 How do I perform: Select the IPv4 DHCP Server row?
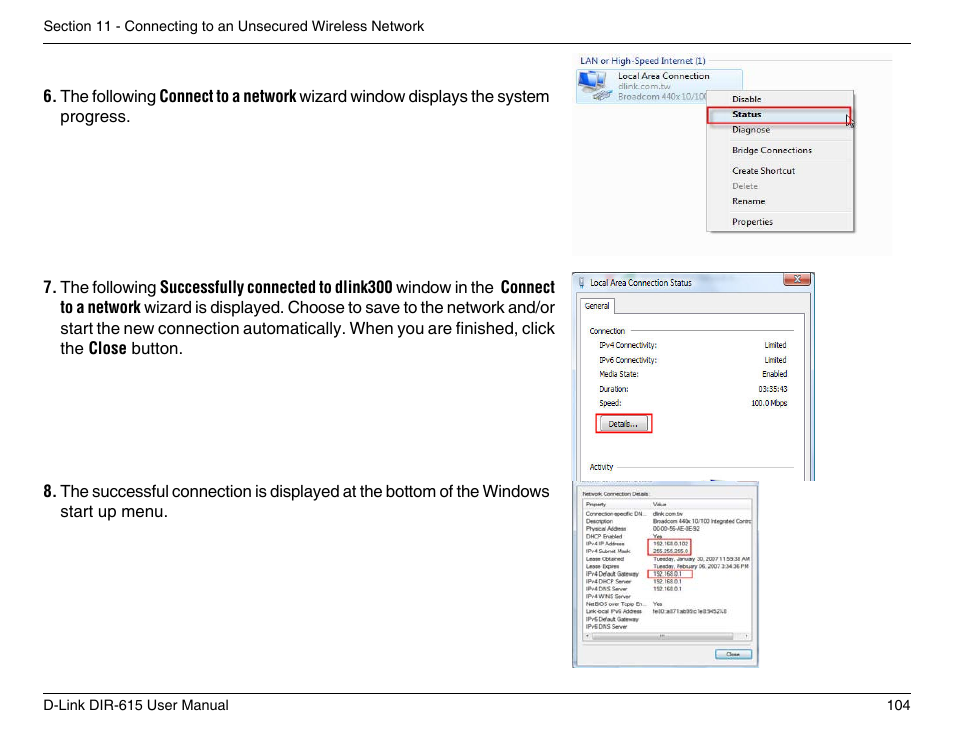[667, 582]
